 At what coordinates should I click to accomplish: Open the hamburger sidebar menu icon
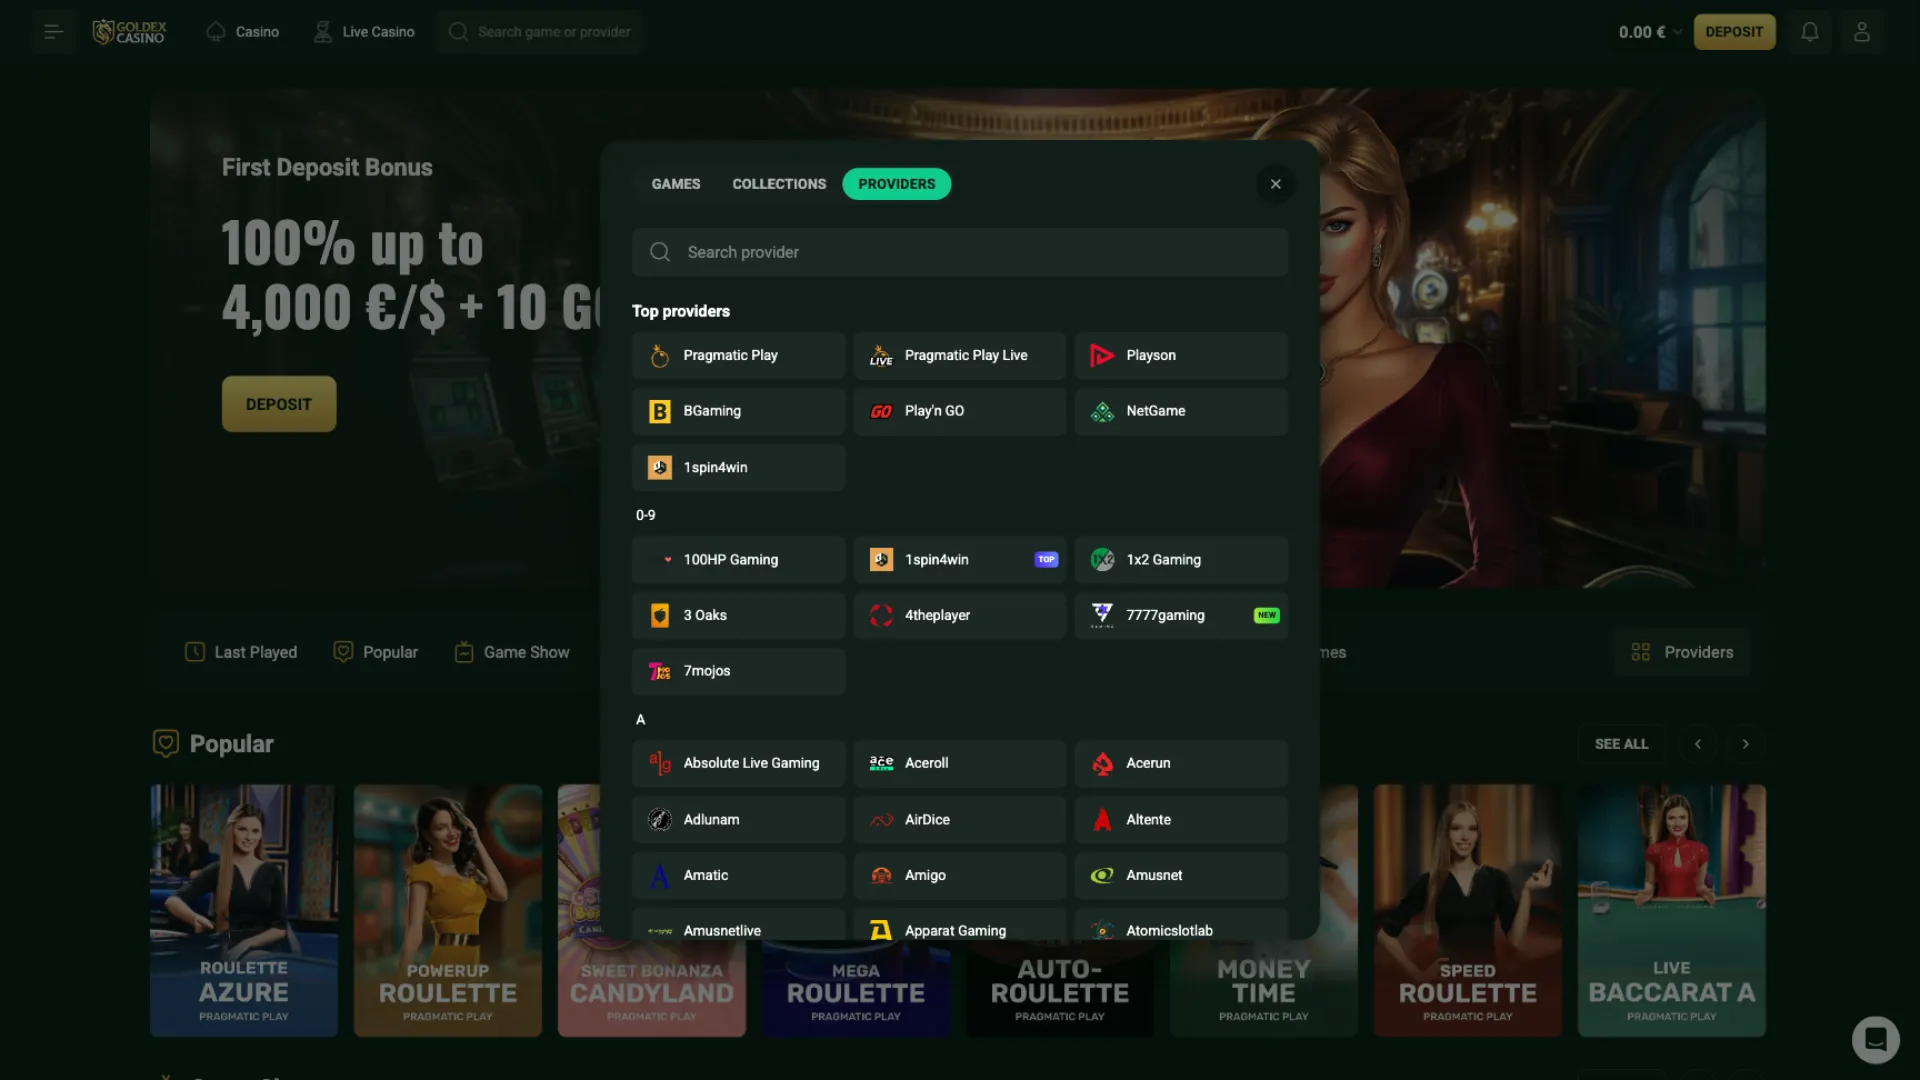(x=53, y=32)
